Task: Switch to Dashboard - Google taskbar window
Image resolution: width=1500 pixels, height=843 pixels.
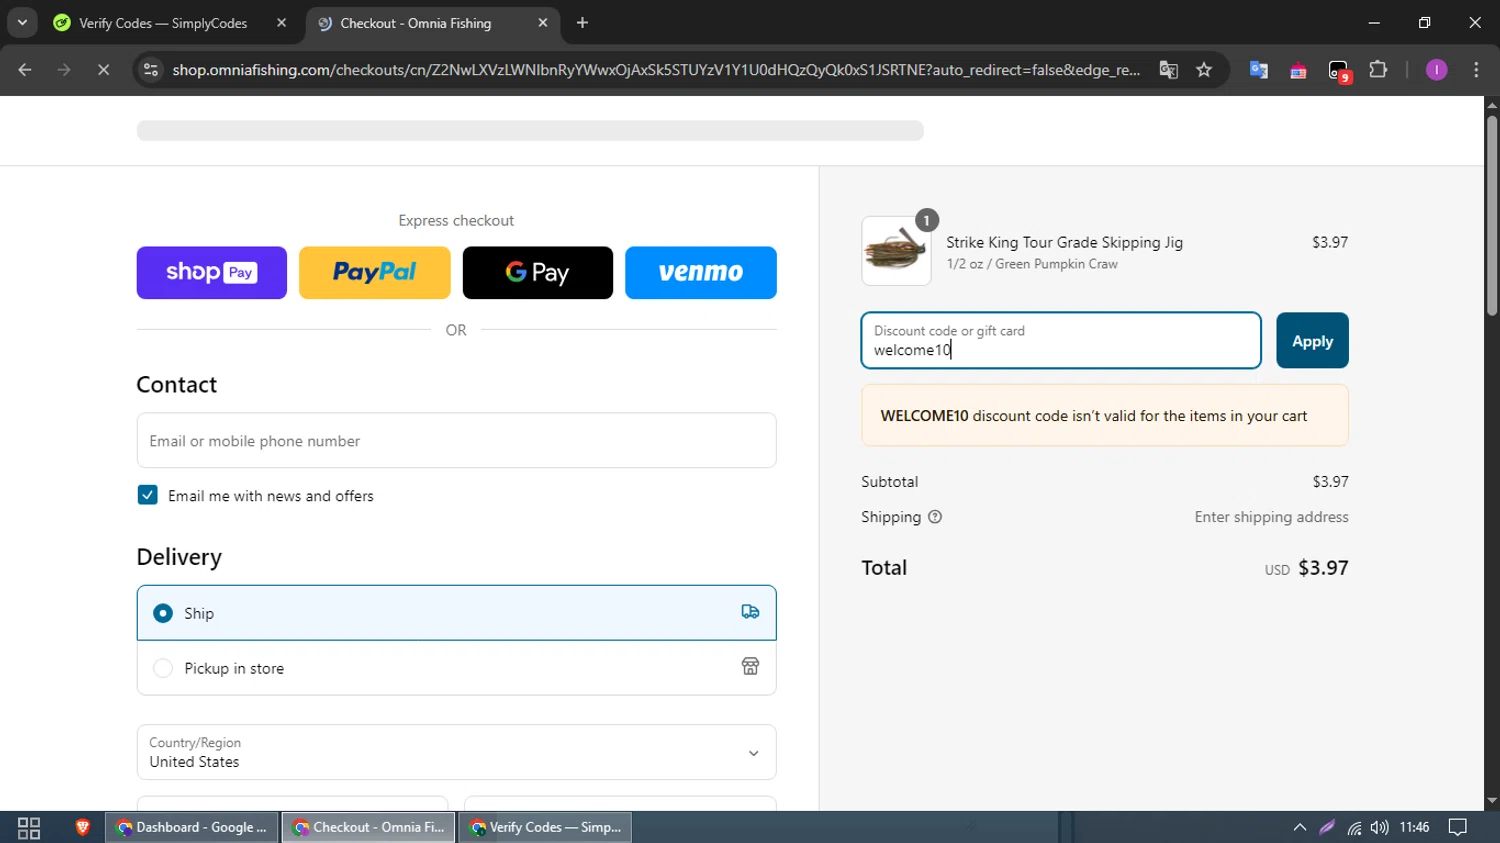Action: point(192,828)
